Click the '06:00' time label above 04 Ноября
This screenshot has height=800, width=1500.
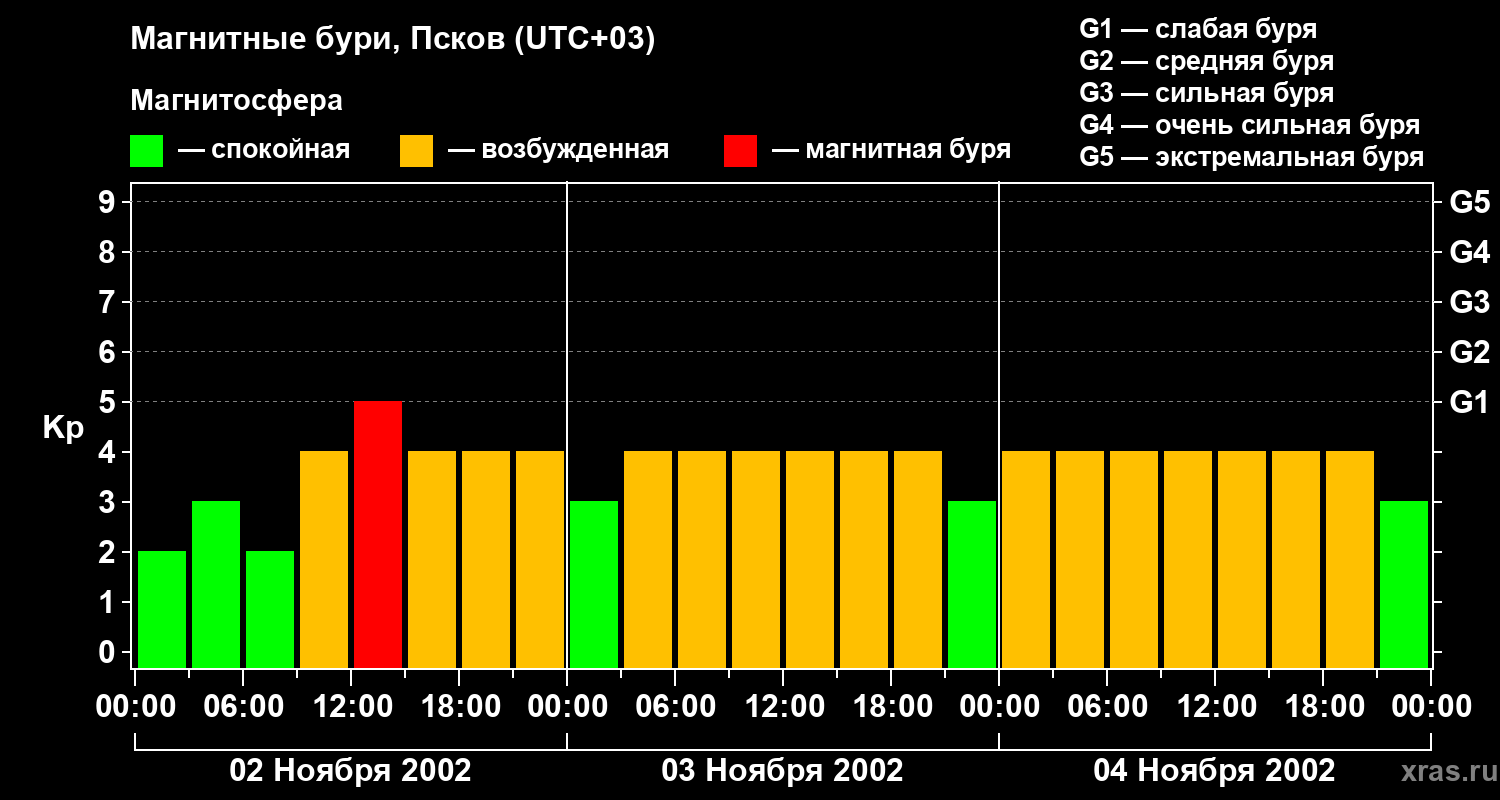(1107, 706)
